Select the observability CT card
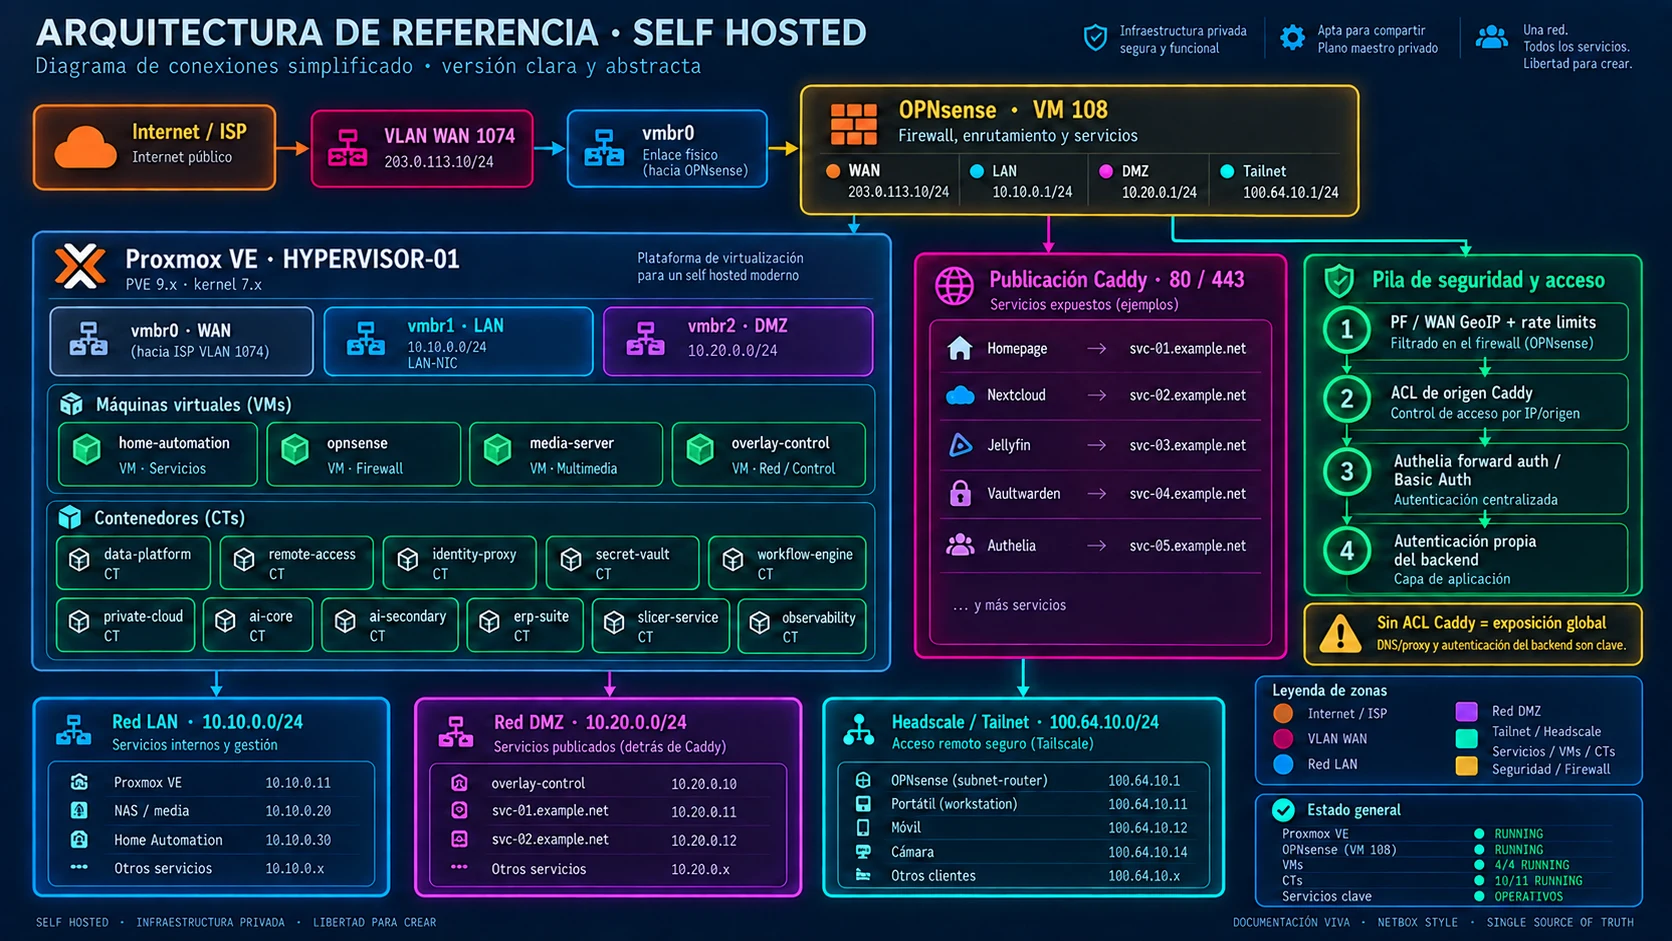1672x941 pixels. [x=802, y=626]
